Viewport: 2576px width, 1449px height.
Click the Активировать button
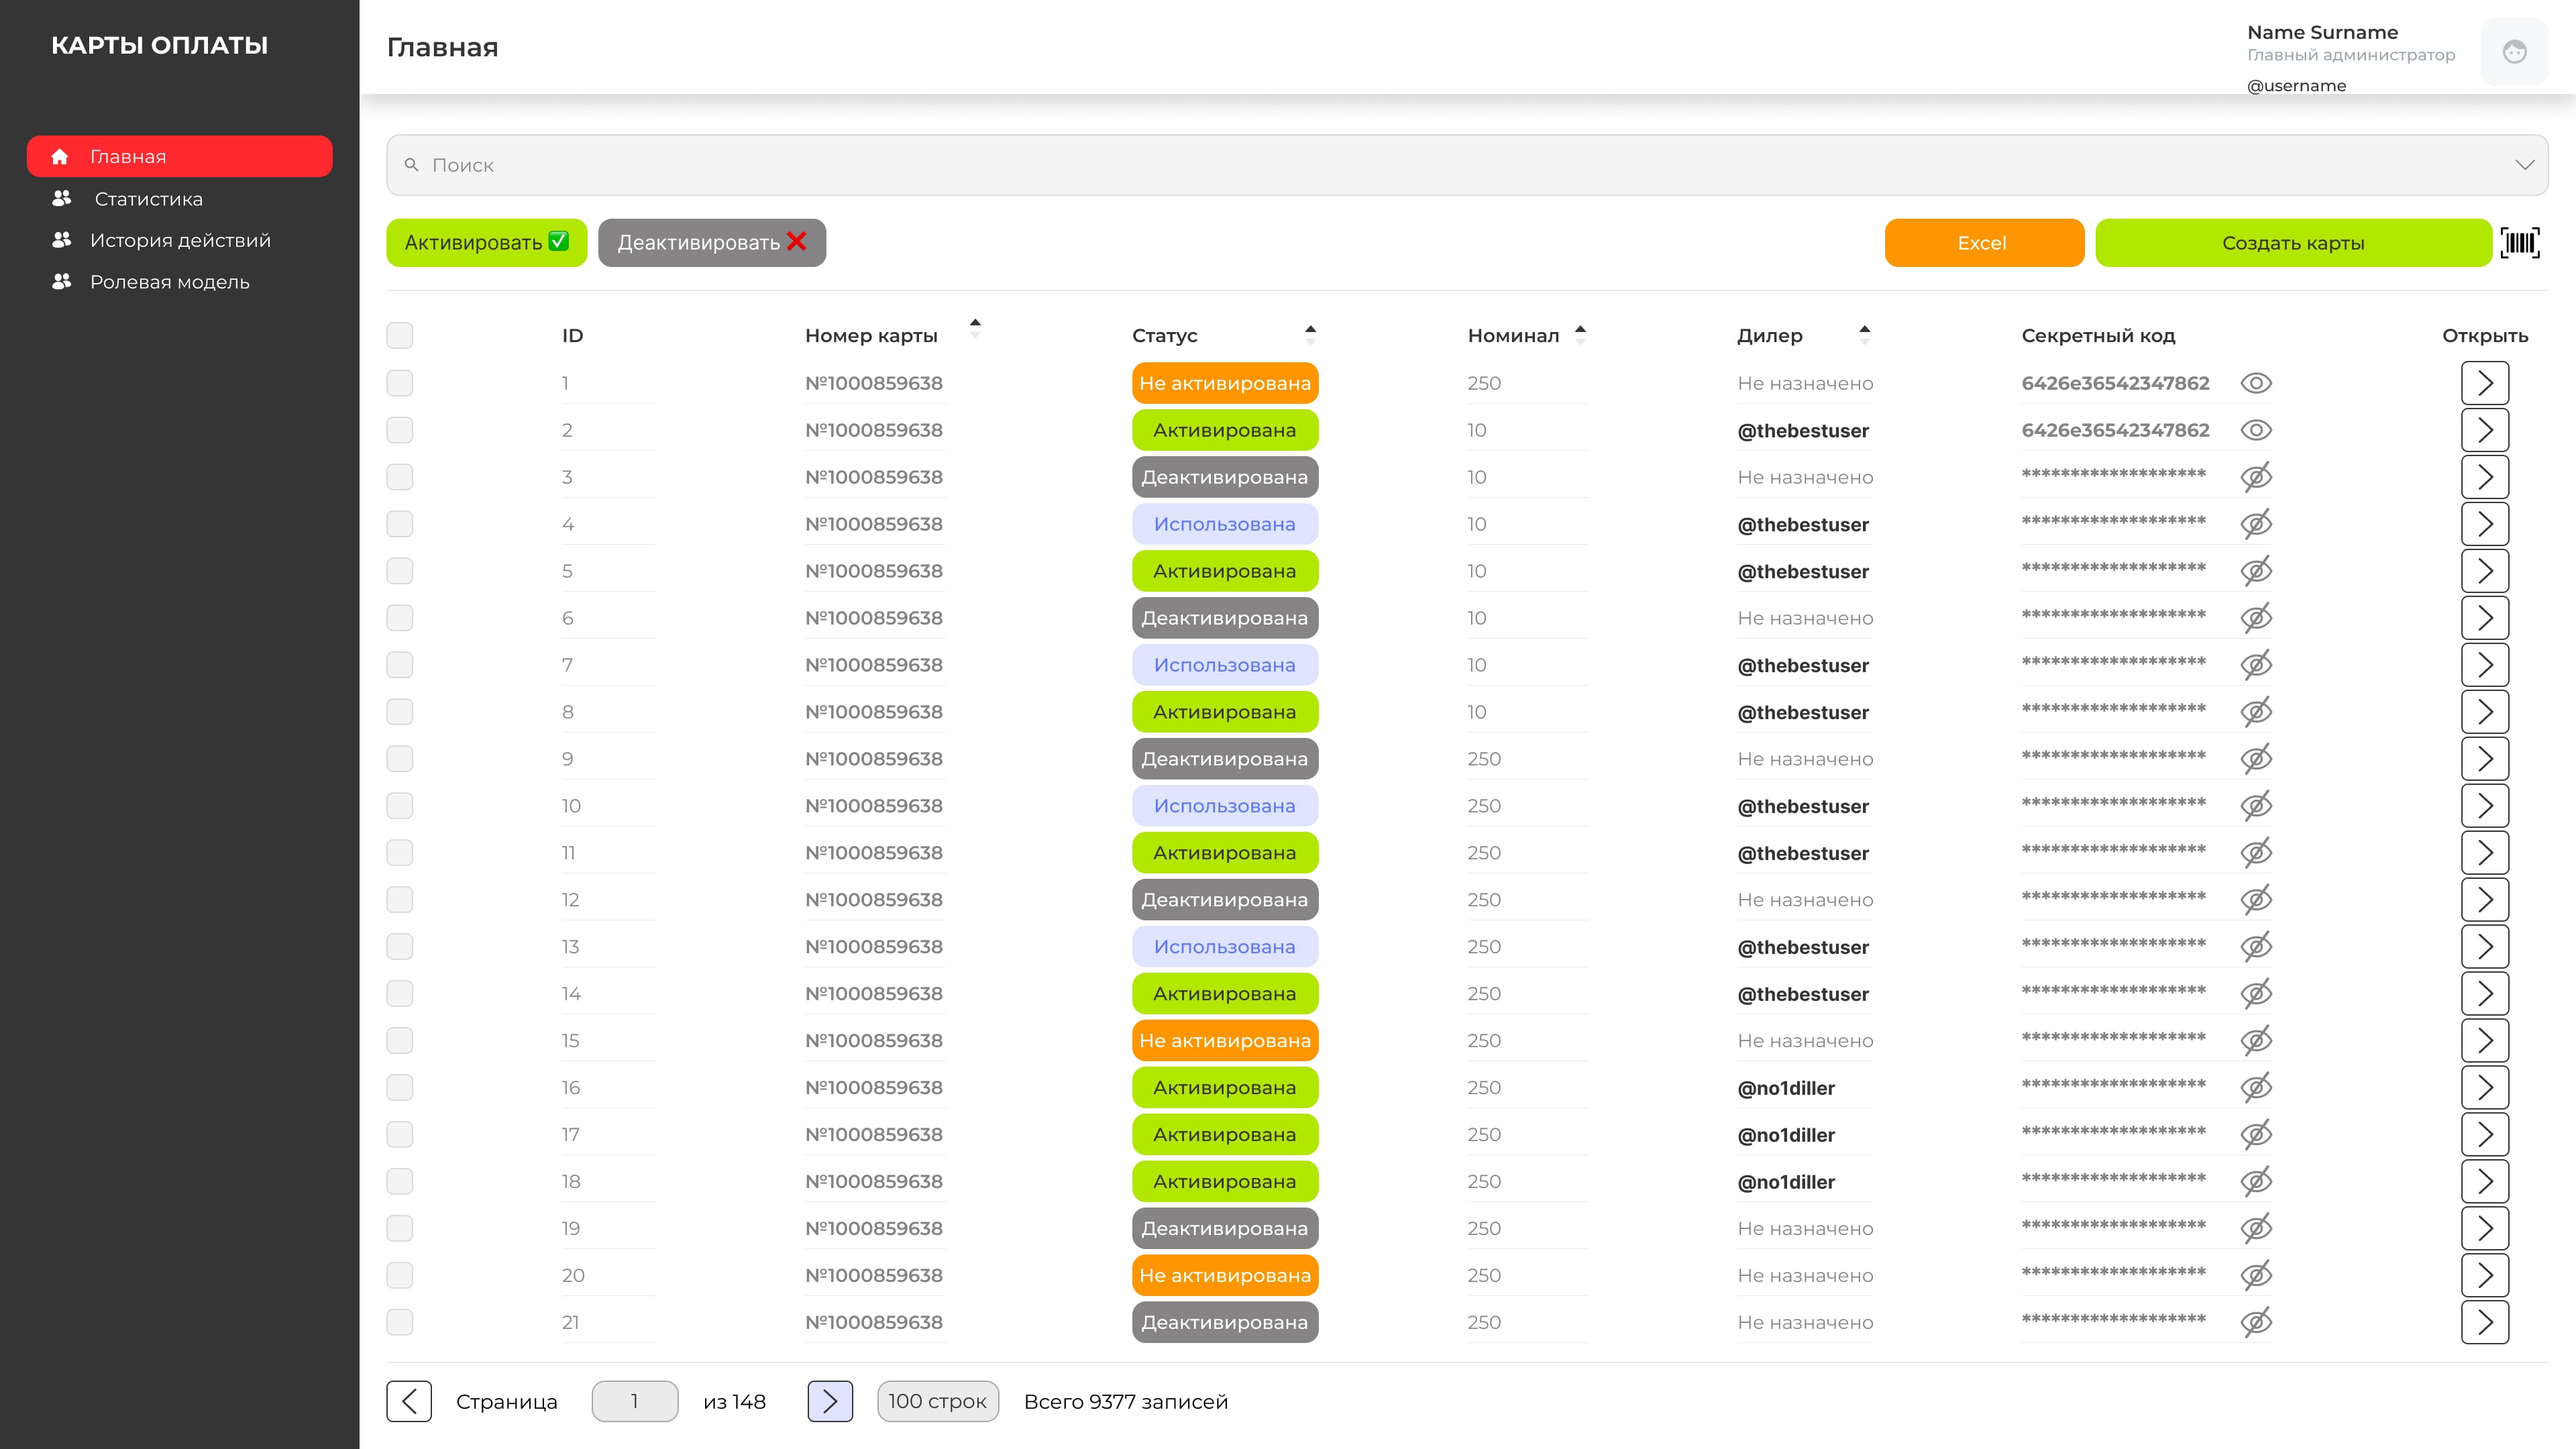[x=487, y=243]
